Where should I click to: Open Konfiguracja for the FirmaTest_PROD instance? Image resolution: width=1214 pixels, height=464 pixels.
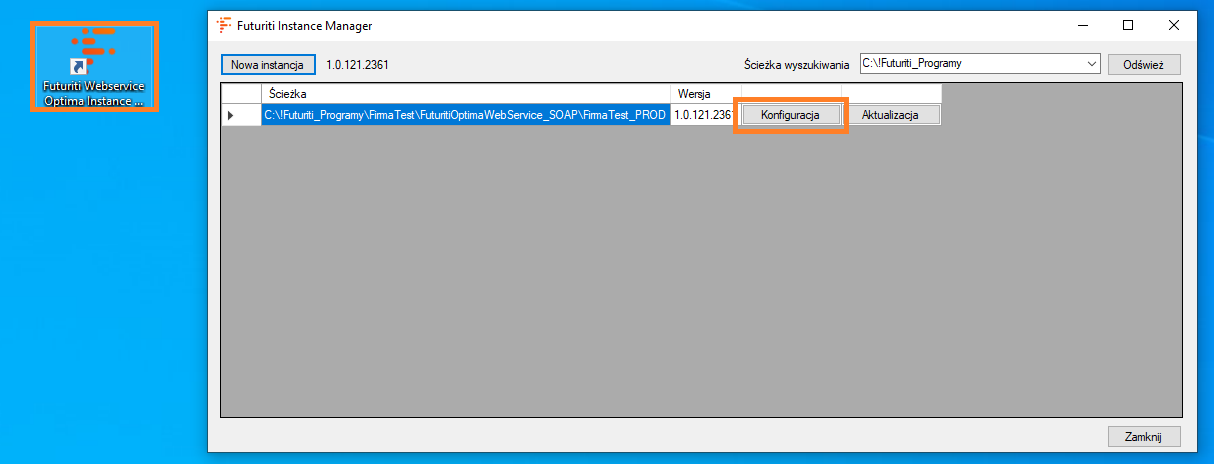coord(790,115)
